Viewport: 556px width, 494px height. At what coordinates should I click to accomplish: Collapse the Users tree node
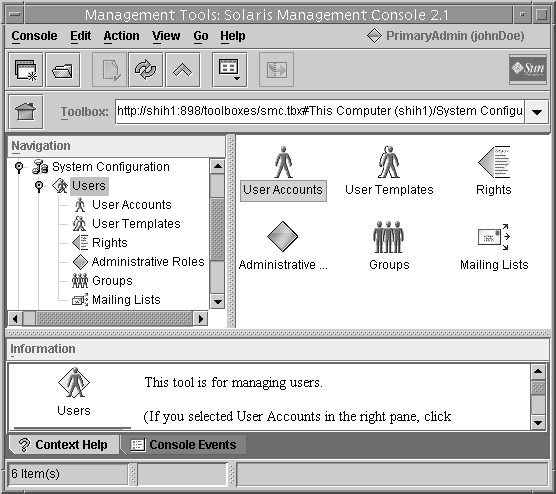[x=39, y=185]
